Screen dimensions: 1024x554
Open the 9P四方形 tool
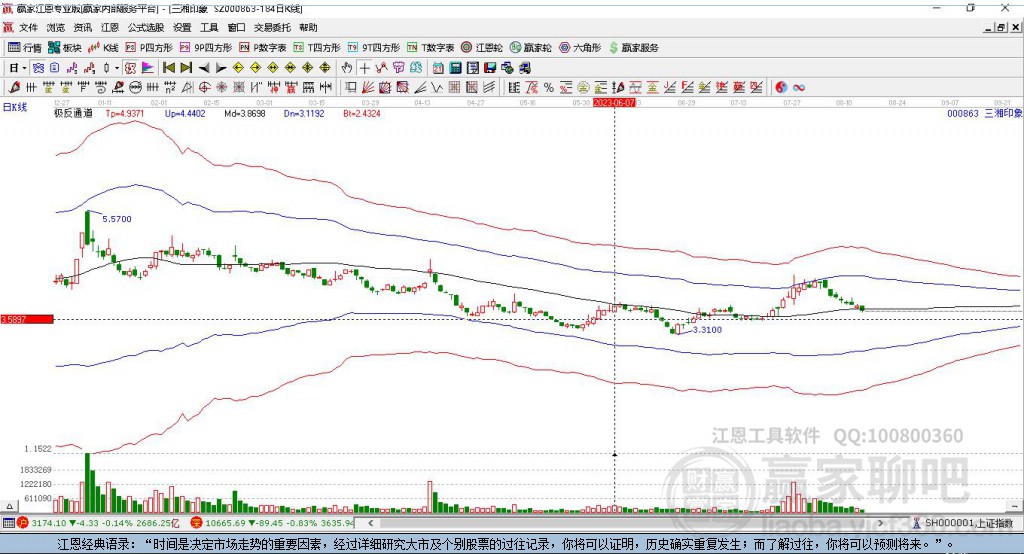click(206, 48)
